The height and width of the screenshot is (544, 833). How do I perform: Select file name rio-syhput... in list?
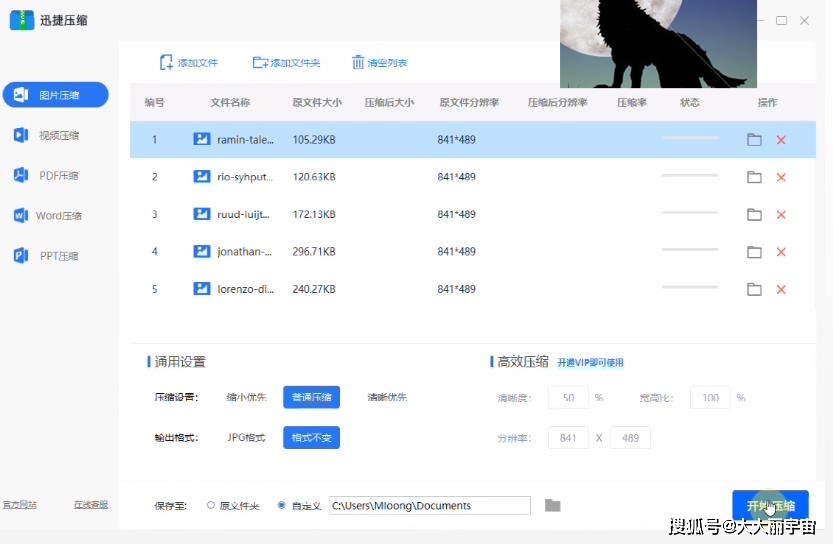(245, 177)
